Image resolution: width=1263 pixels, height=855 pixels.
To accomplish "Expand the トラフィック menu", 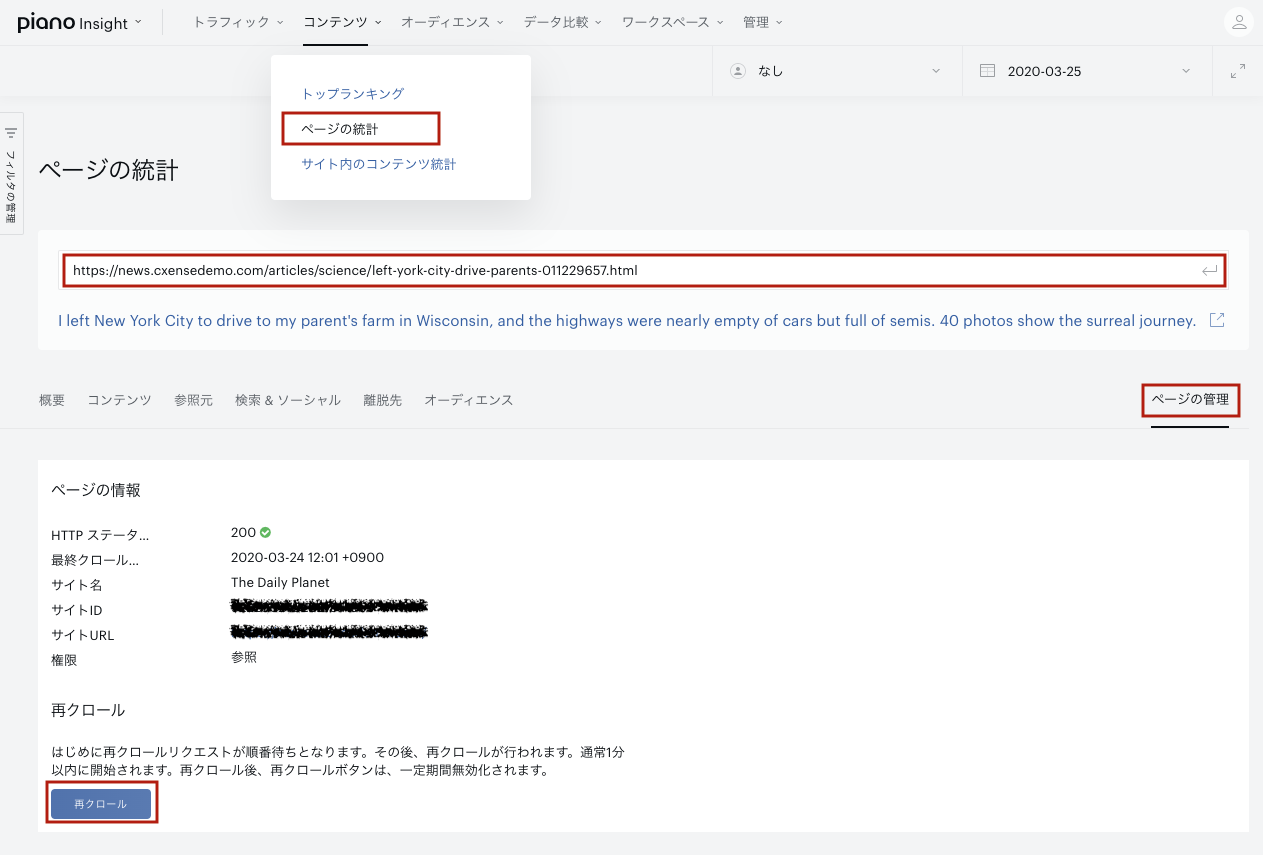I will pyautogui.click(x=238, y=22).
